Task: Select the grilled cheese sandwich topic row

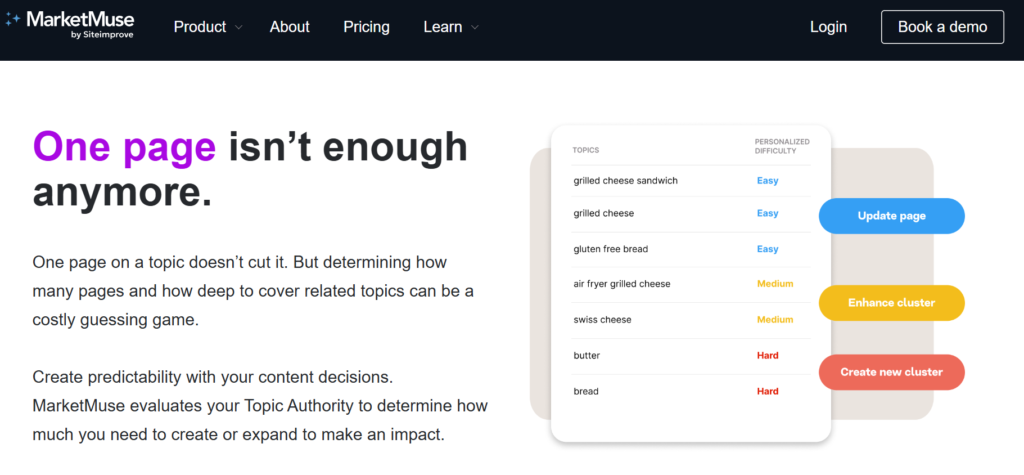Action: click(691, 180)
